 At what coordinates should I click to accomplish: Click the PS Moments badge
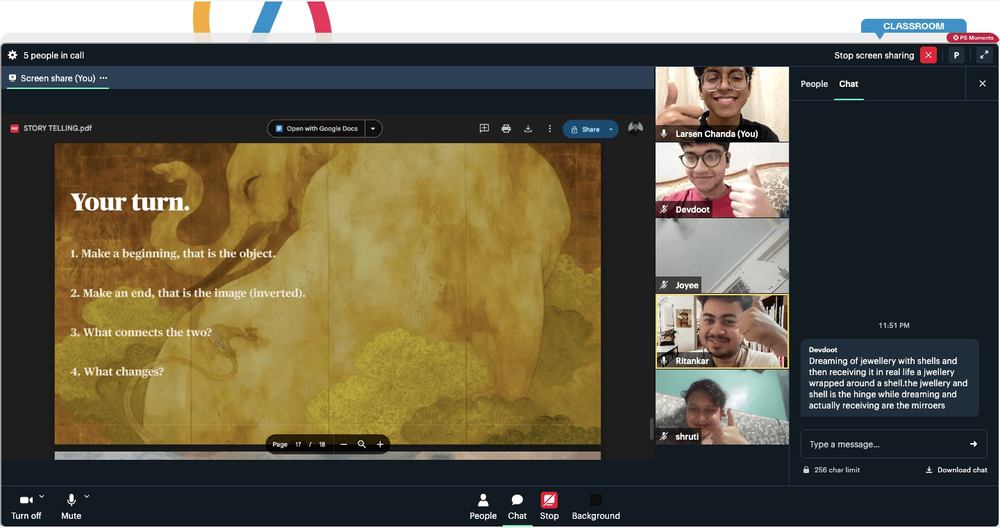[x=973, y=38]
